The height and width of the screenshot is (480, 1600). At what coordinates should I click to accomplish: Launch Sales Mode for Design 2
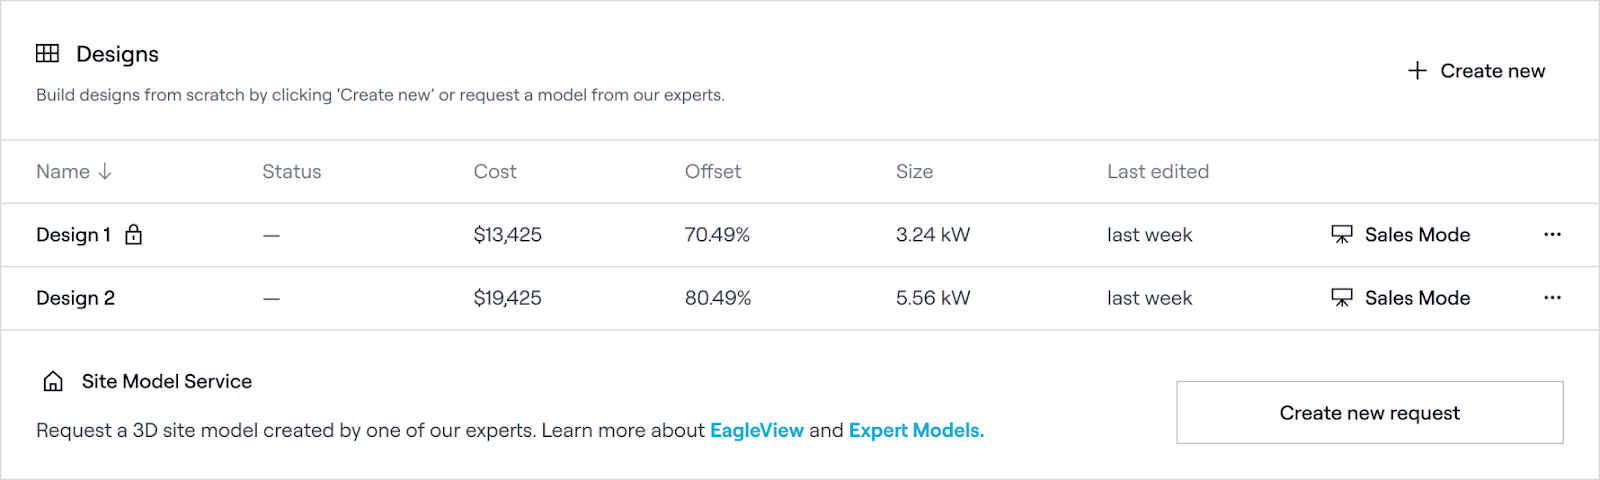[1417, 298]
